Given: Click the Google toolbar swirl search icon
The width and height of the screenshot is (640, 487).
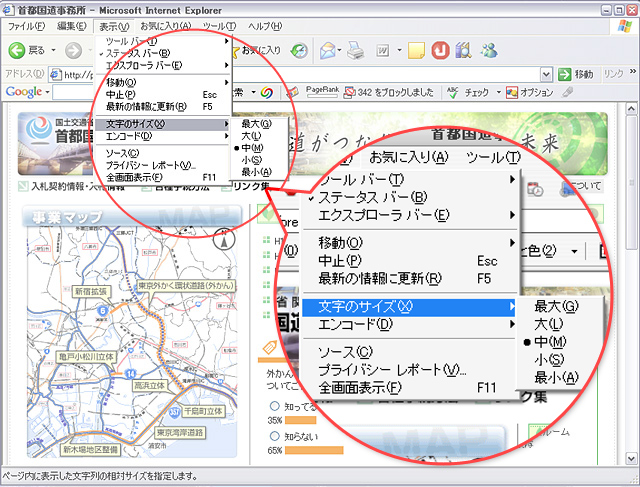Looking at the screenshot, I should (267, 93).
